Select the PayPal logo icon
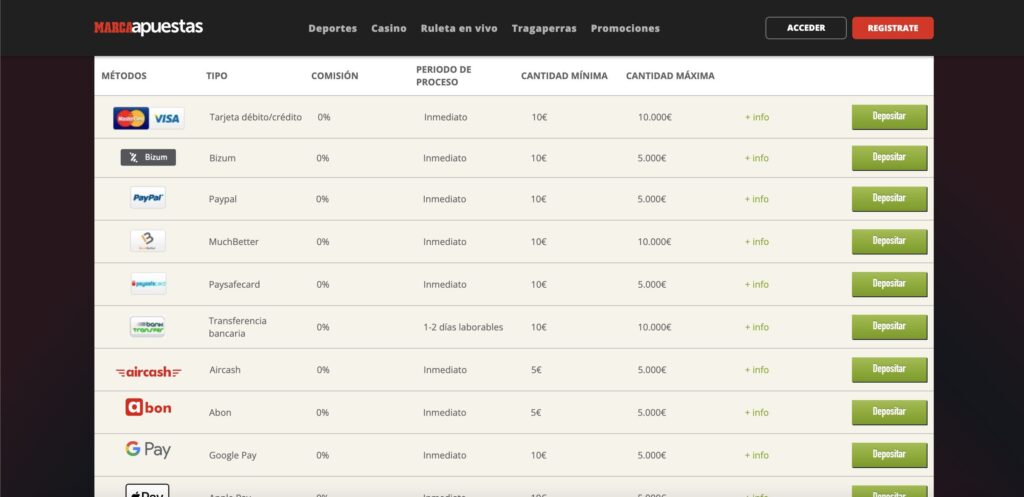1024x497 pixels. click(148, 199)
